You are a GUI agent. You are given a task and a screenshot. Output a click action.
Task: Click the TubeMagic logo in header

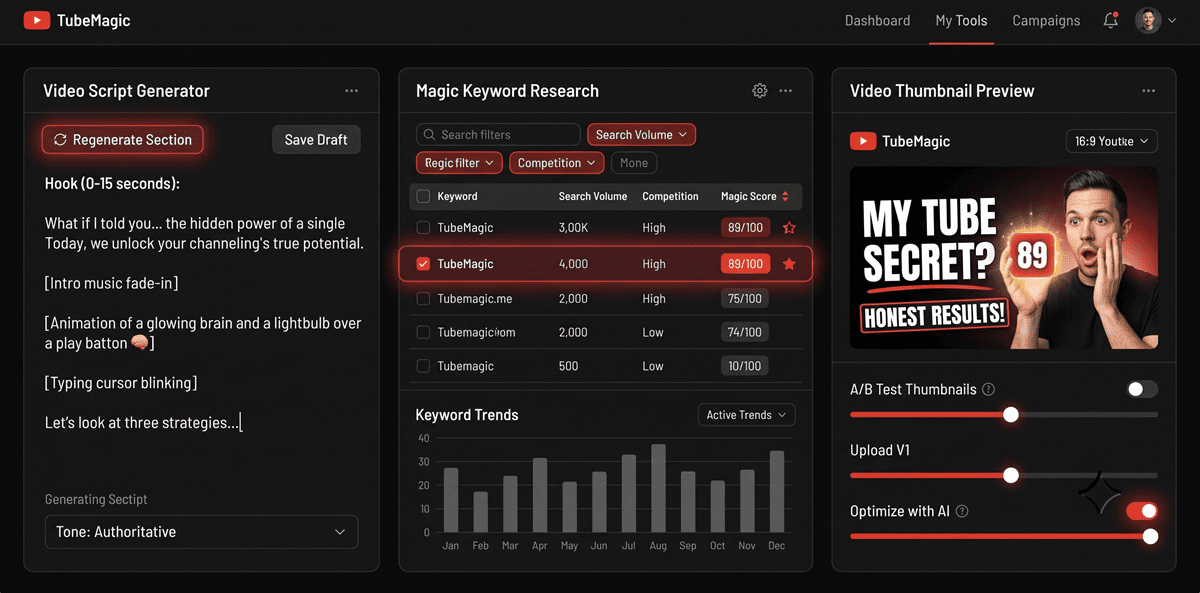pyautogui.click(x=77, y=20)
